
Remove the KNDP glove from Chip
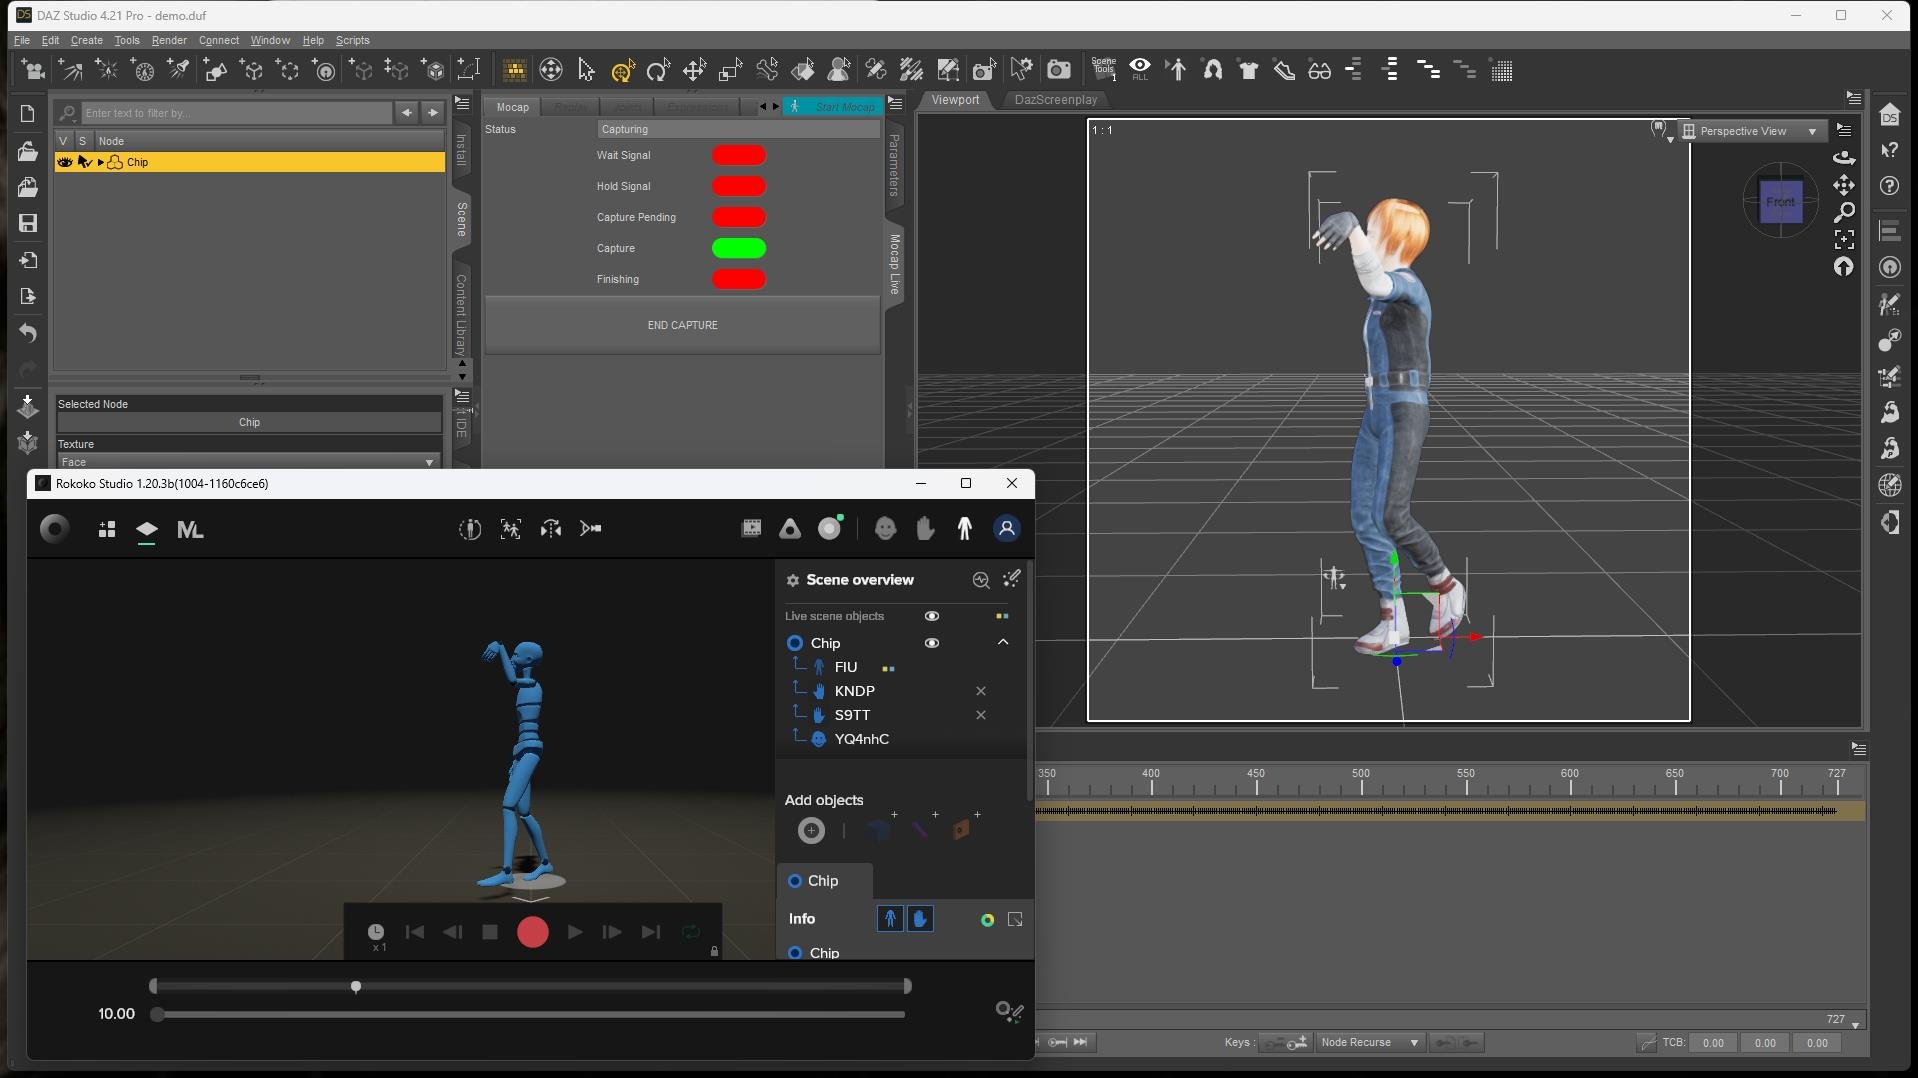tap(980, 691)
